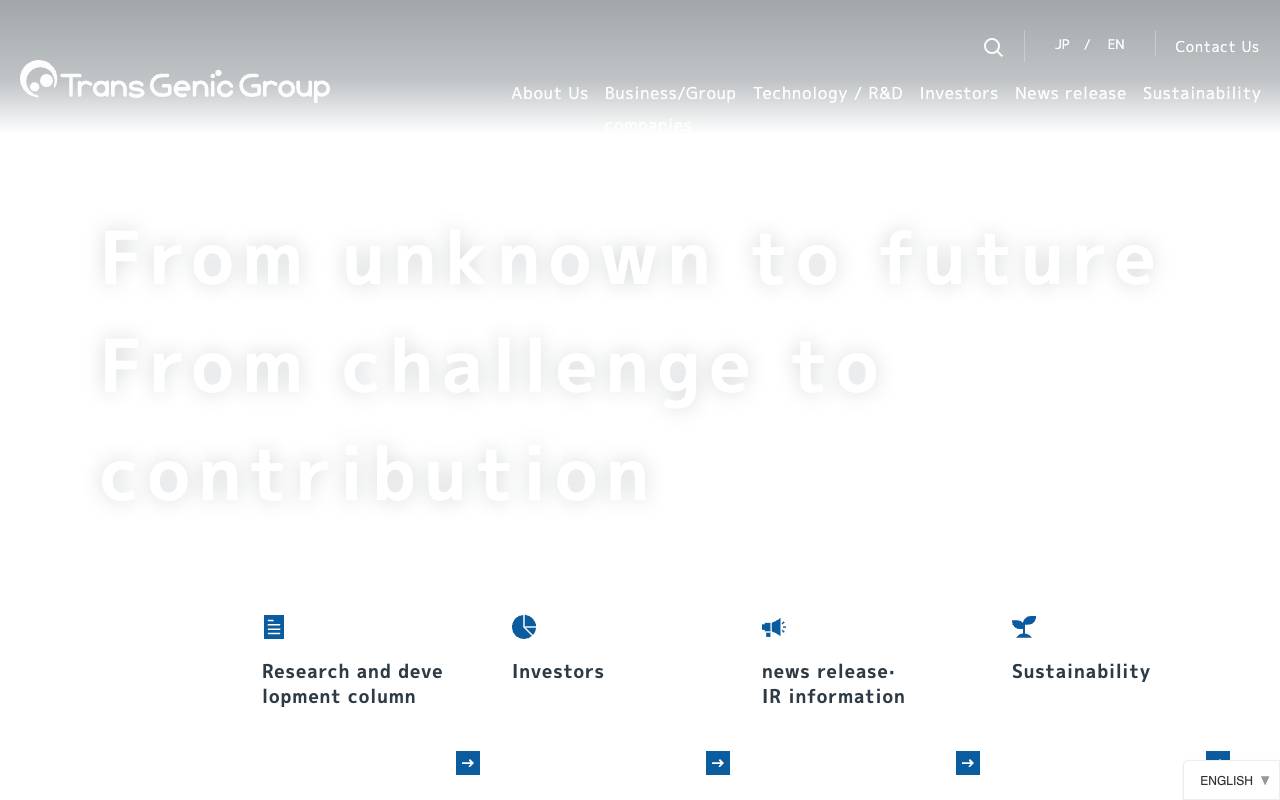This screenshot has width=1280, height=800.
Task: Click the megaphone news release icon
Action: (773, 627)
